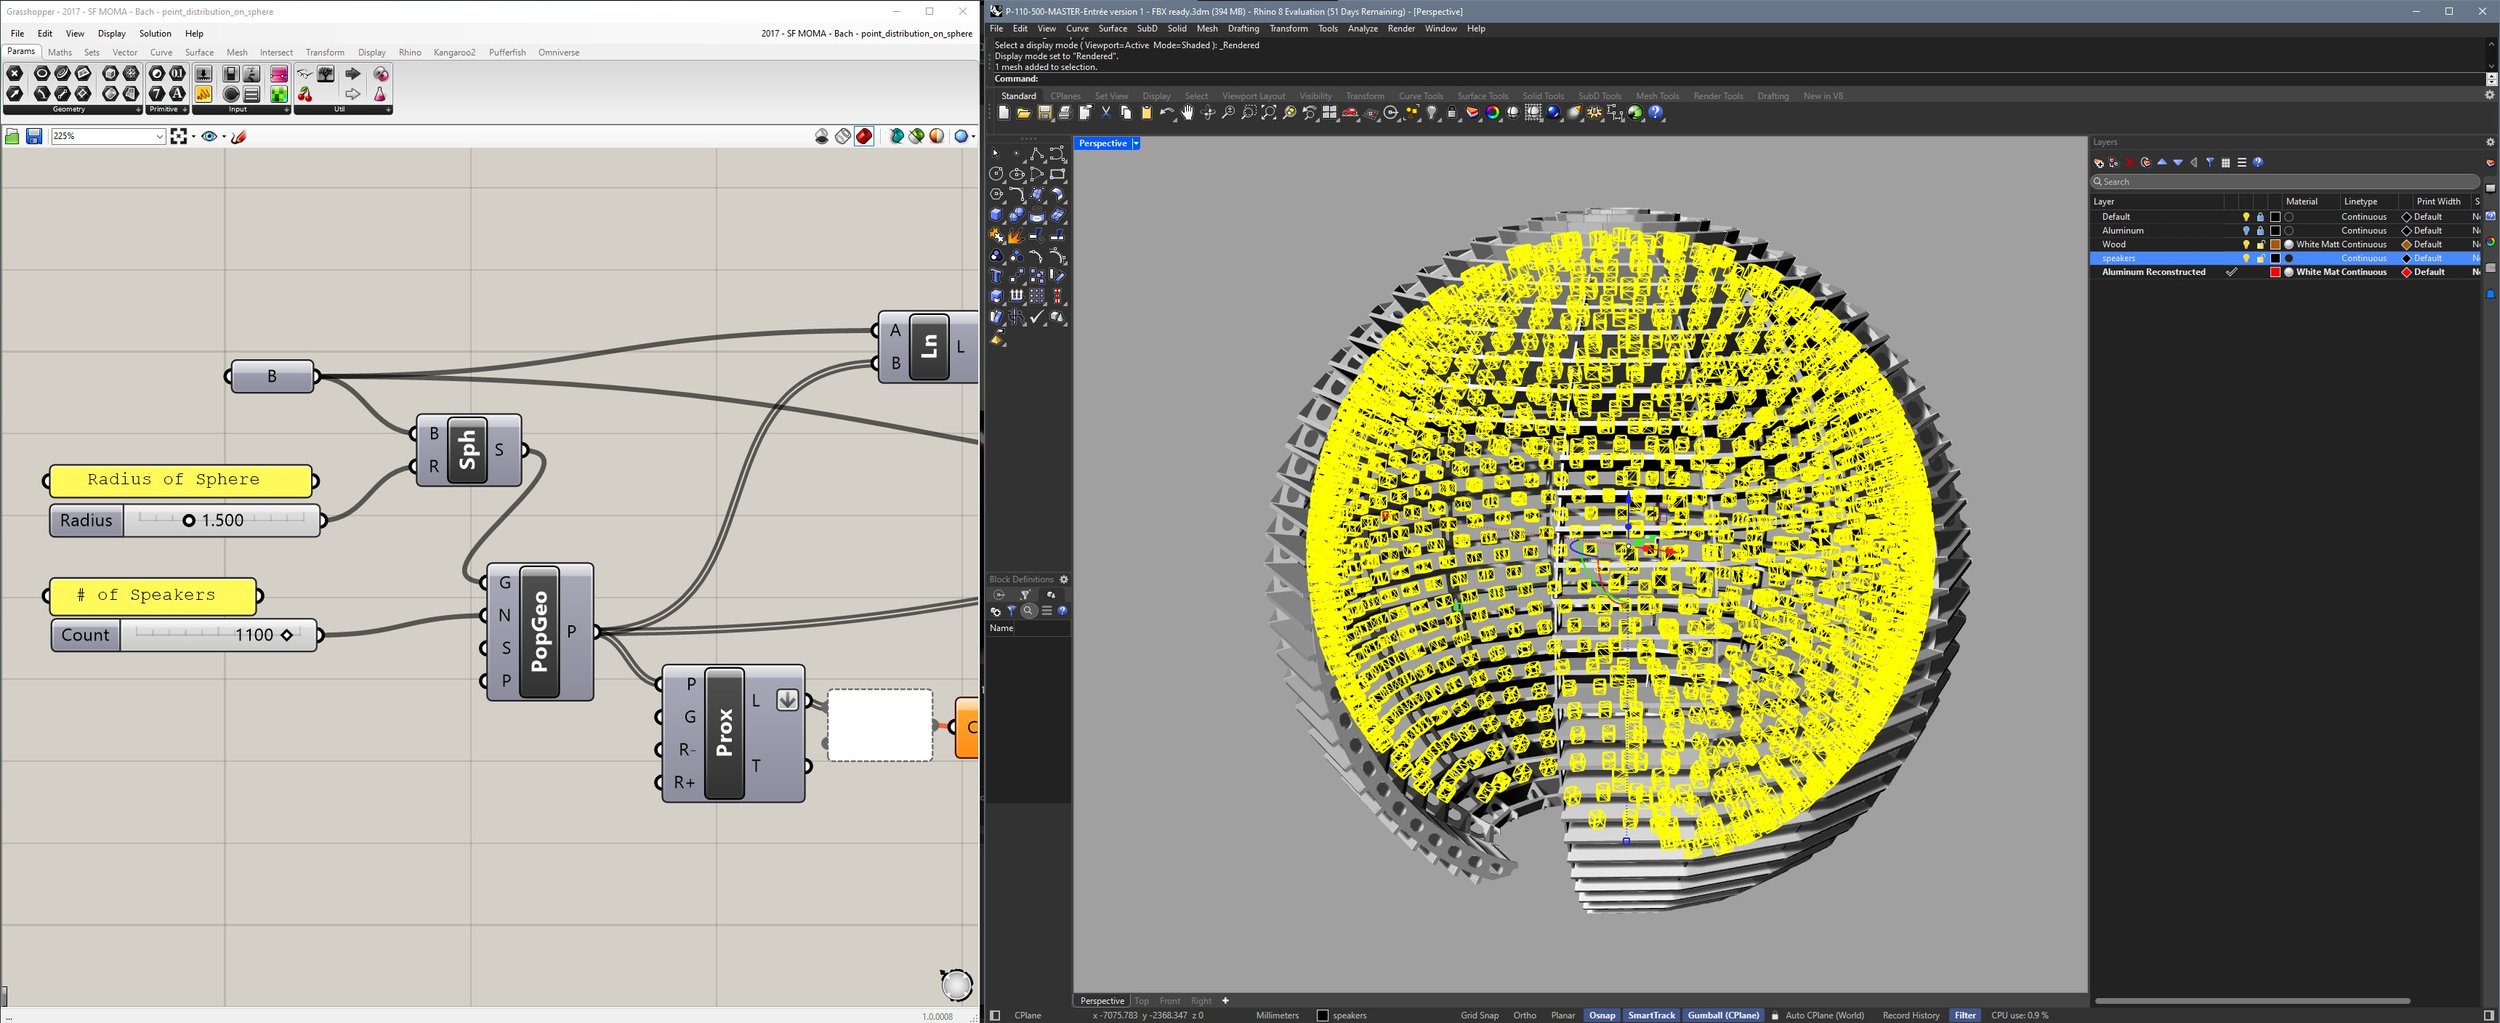This screenshot has height=1023, width=2500.
Task: Activate Rhino Pan hand tool
Action: [1187, 113]
